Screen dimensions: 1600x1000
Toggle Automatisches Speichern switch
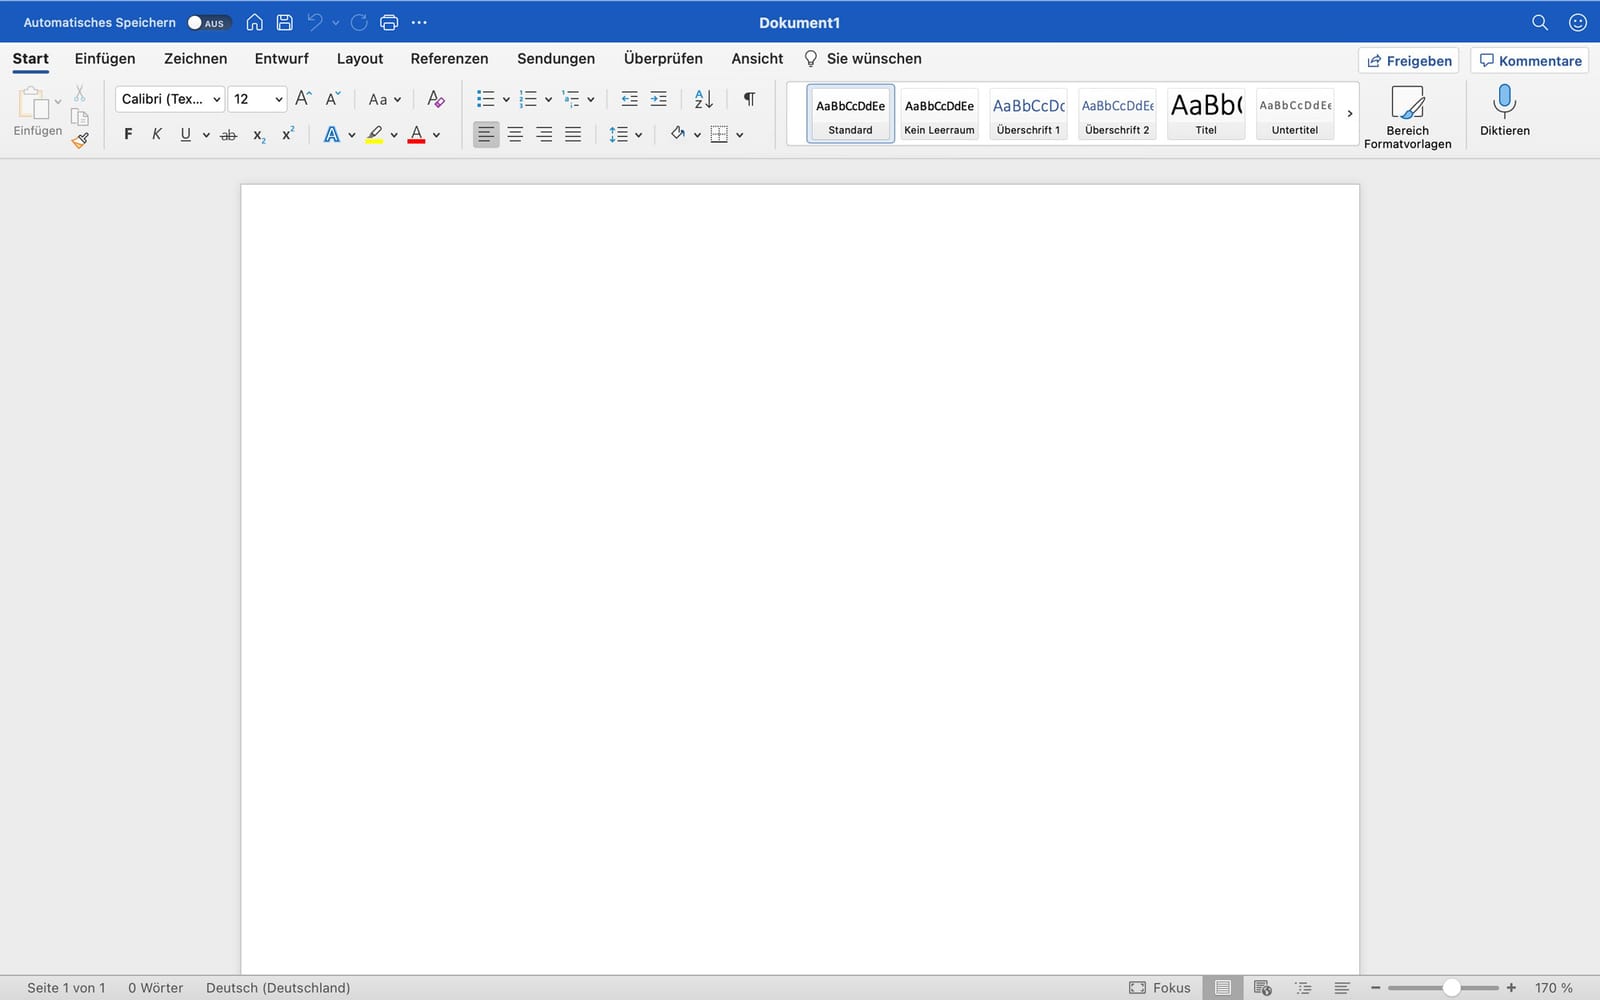click(208, 22)
